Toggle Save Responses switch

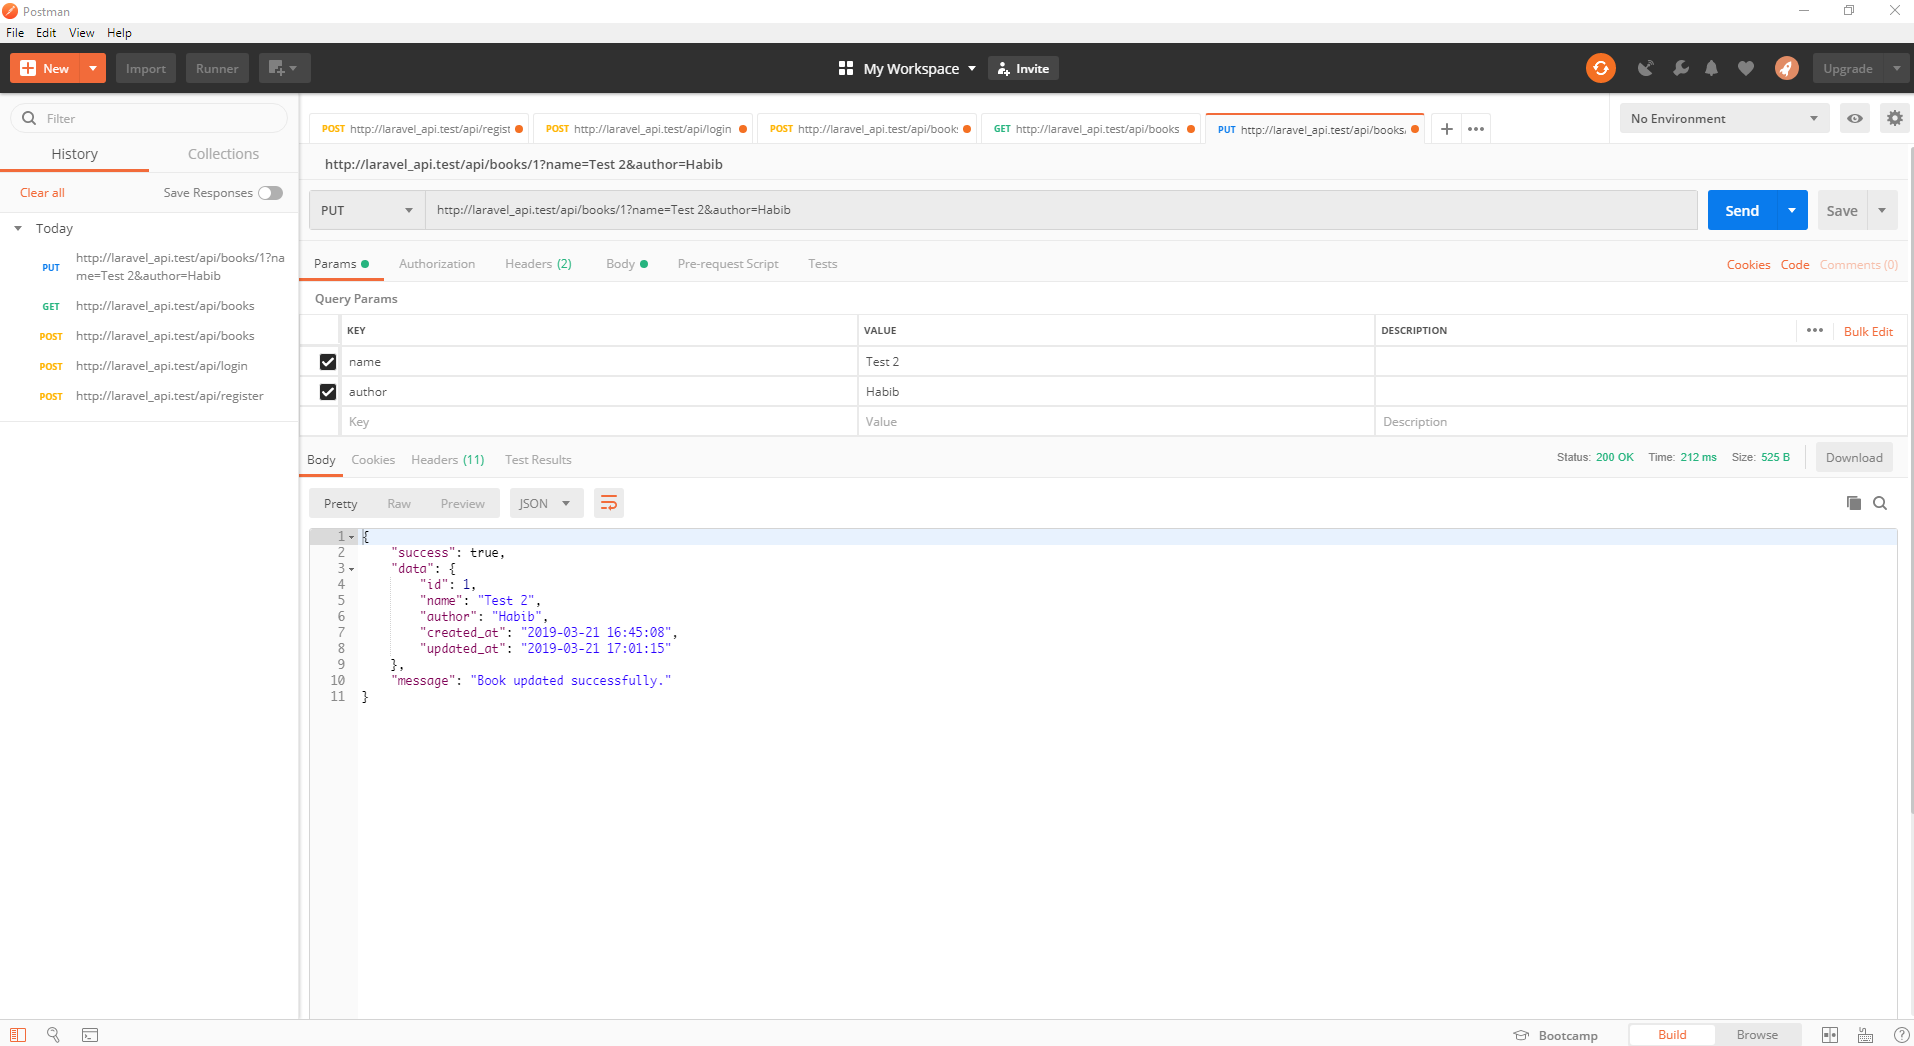click(270, 193)
